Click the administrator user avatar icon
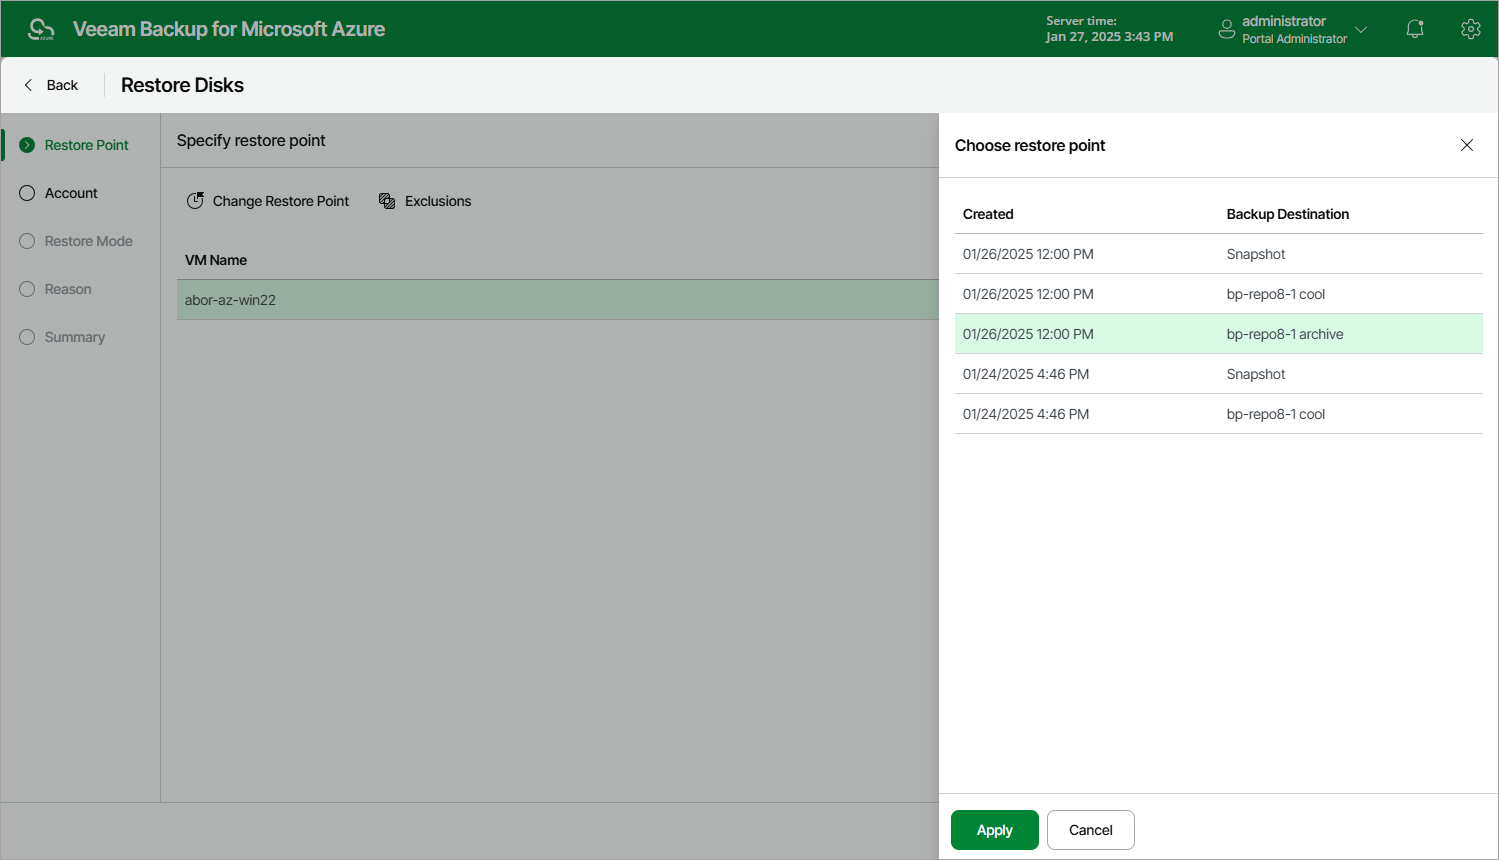The image size is (1499, 860). click(1227, 29)
